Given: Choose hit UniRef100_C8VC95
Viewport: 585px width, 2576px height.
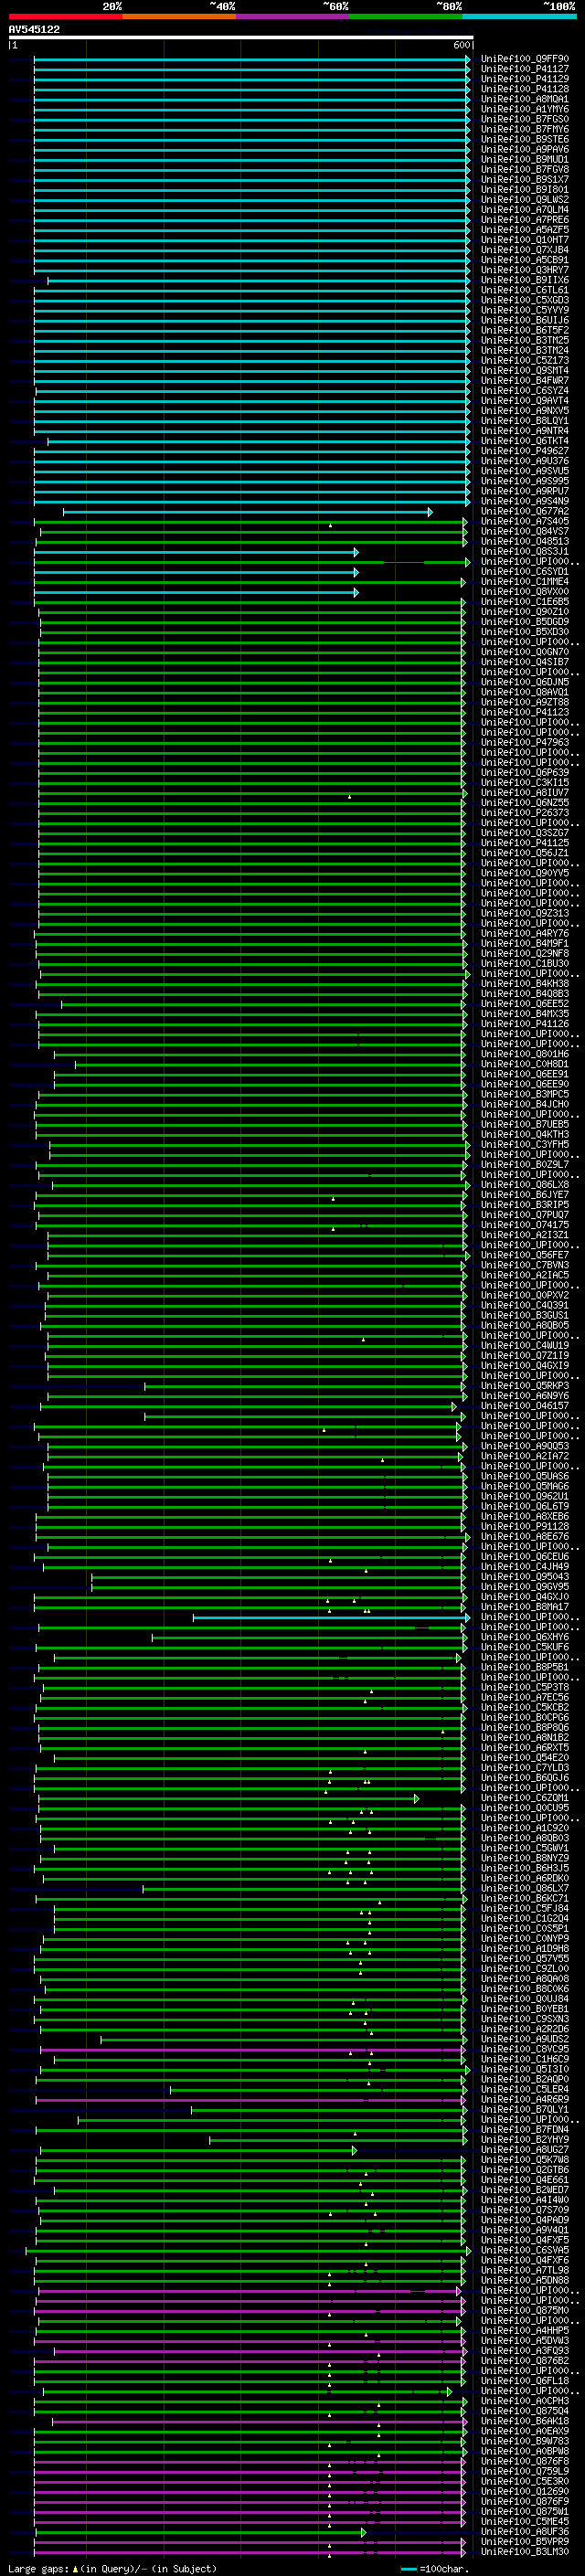Looking at the screenshot, I should click(x=524, y=2049).
